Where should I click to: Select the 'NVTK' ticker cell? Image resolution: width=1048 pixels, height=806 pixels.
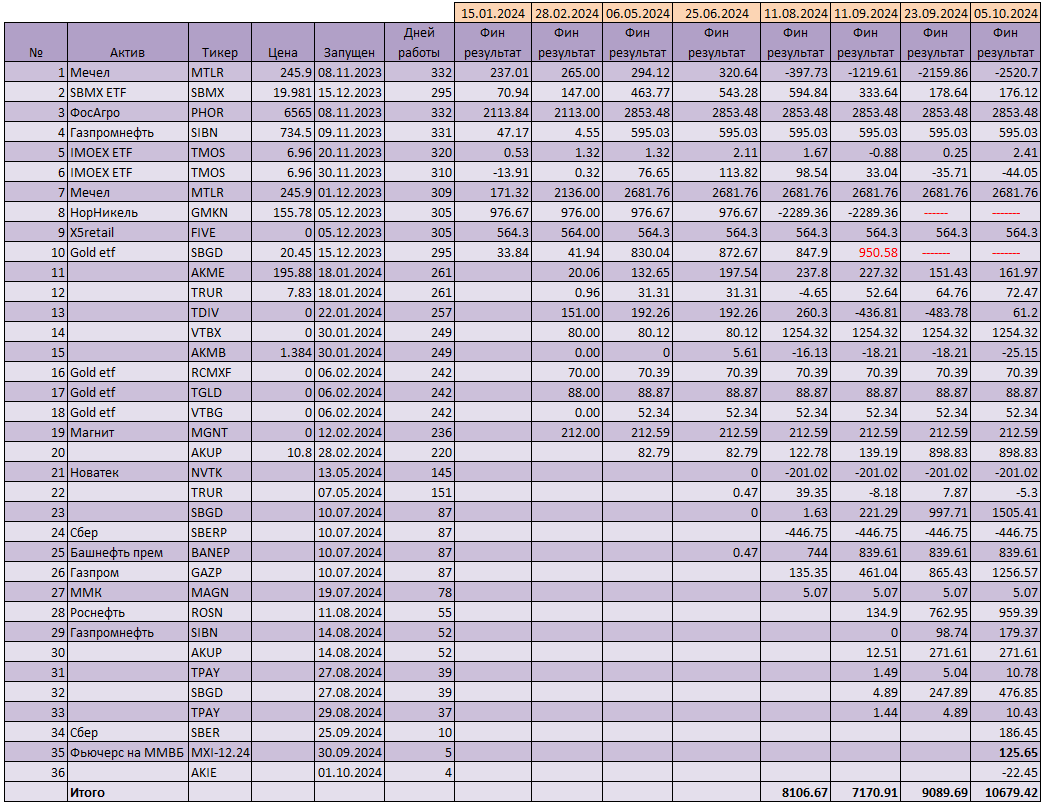[x=220, y=473]
